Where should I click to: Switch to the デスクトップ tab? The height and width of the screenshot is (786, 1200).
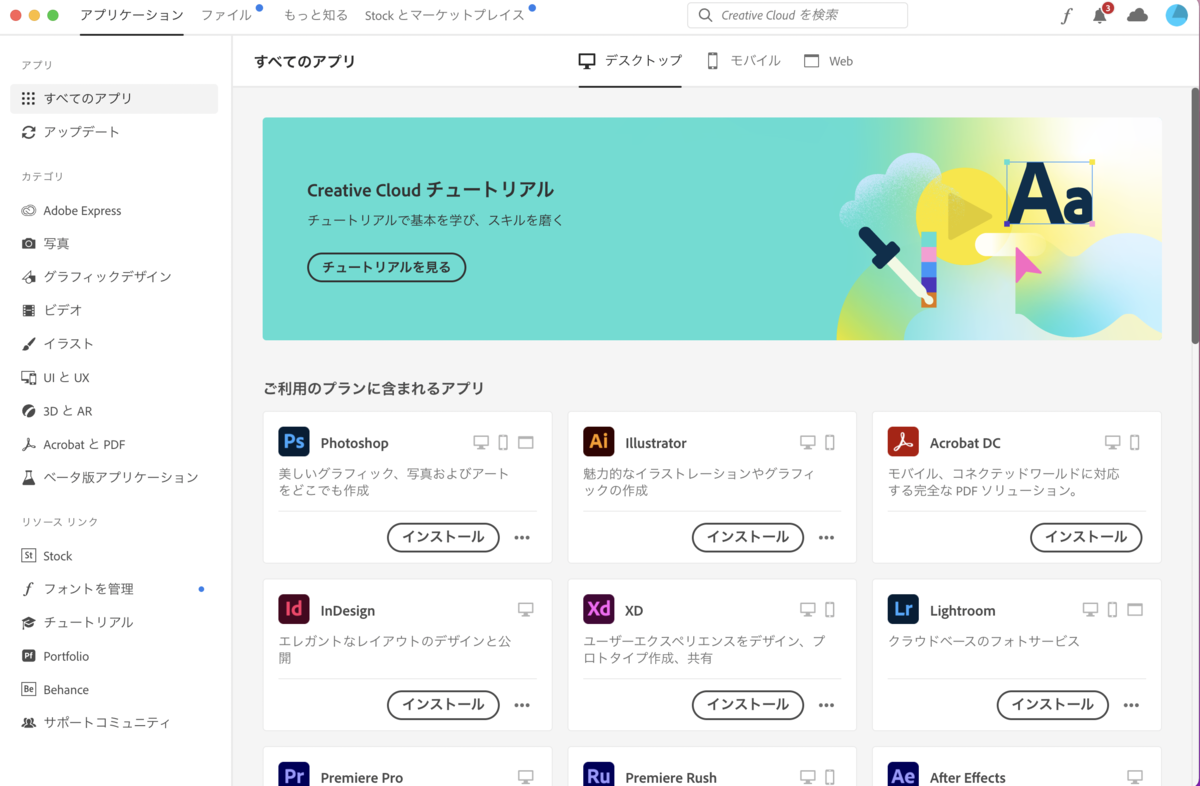(630, 61)
